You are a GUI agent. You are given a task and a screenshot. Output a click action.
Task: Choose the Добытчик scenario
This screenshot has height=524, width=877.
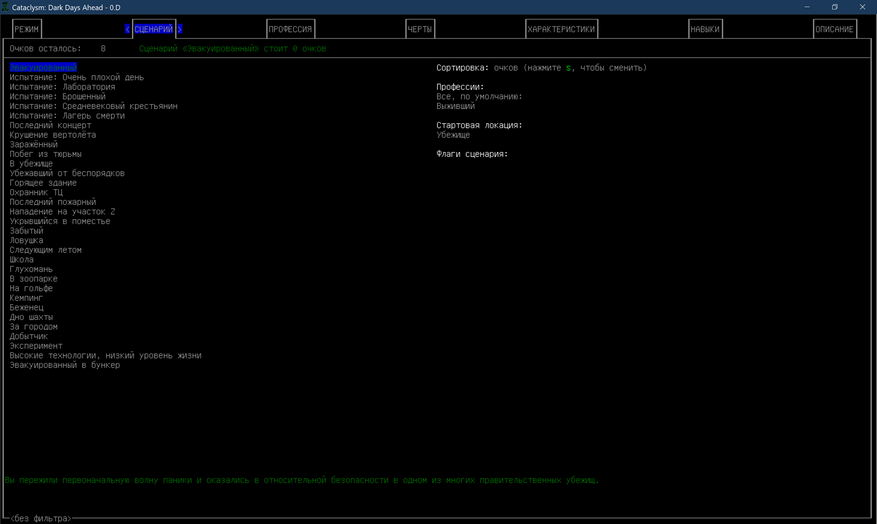(29, 336)
